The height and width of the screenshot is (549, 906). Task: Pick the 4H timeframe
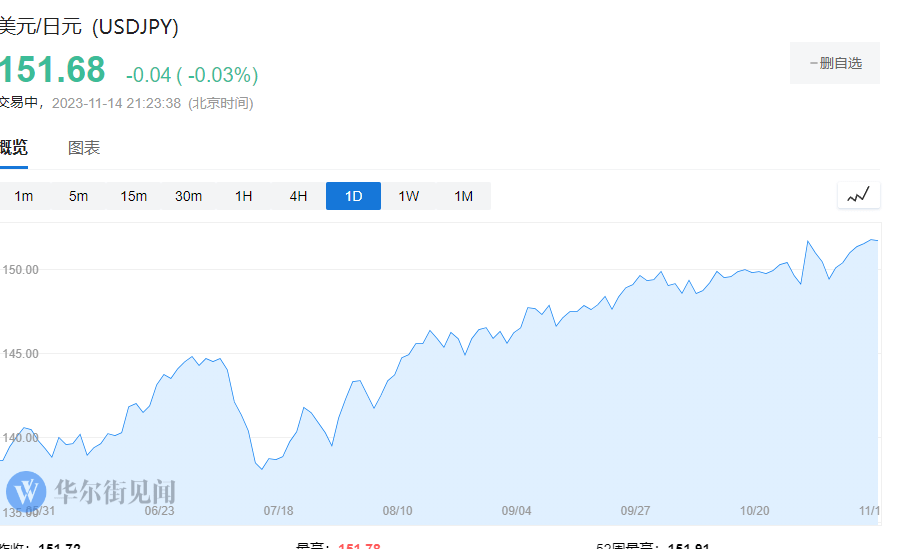point(298,196)
